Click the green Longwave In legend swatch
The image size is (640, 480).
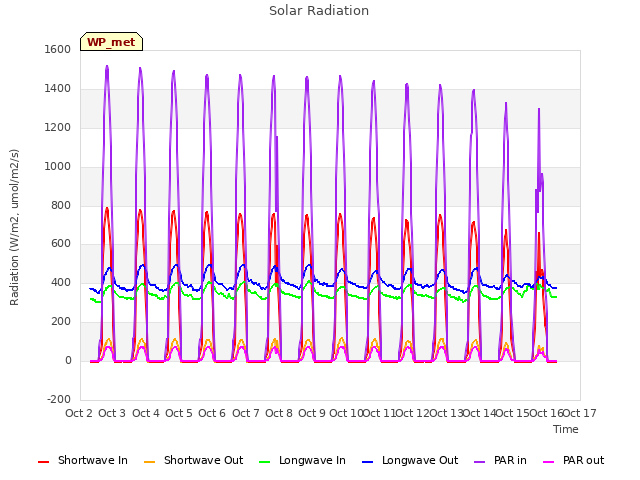click(x=264, y=462)
